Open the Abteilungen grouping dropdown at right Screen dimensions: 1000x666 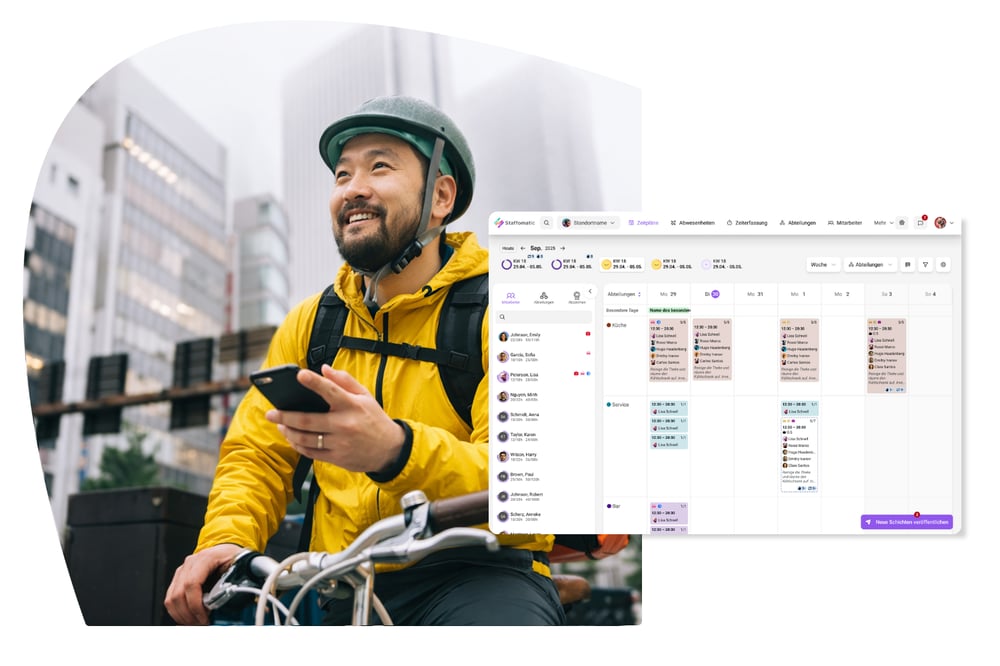coord(870,265)
